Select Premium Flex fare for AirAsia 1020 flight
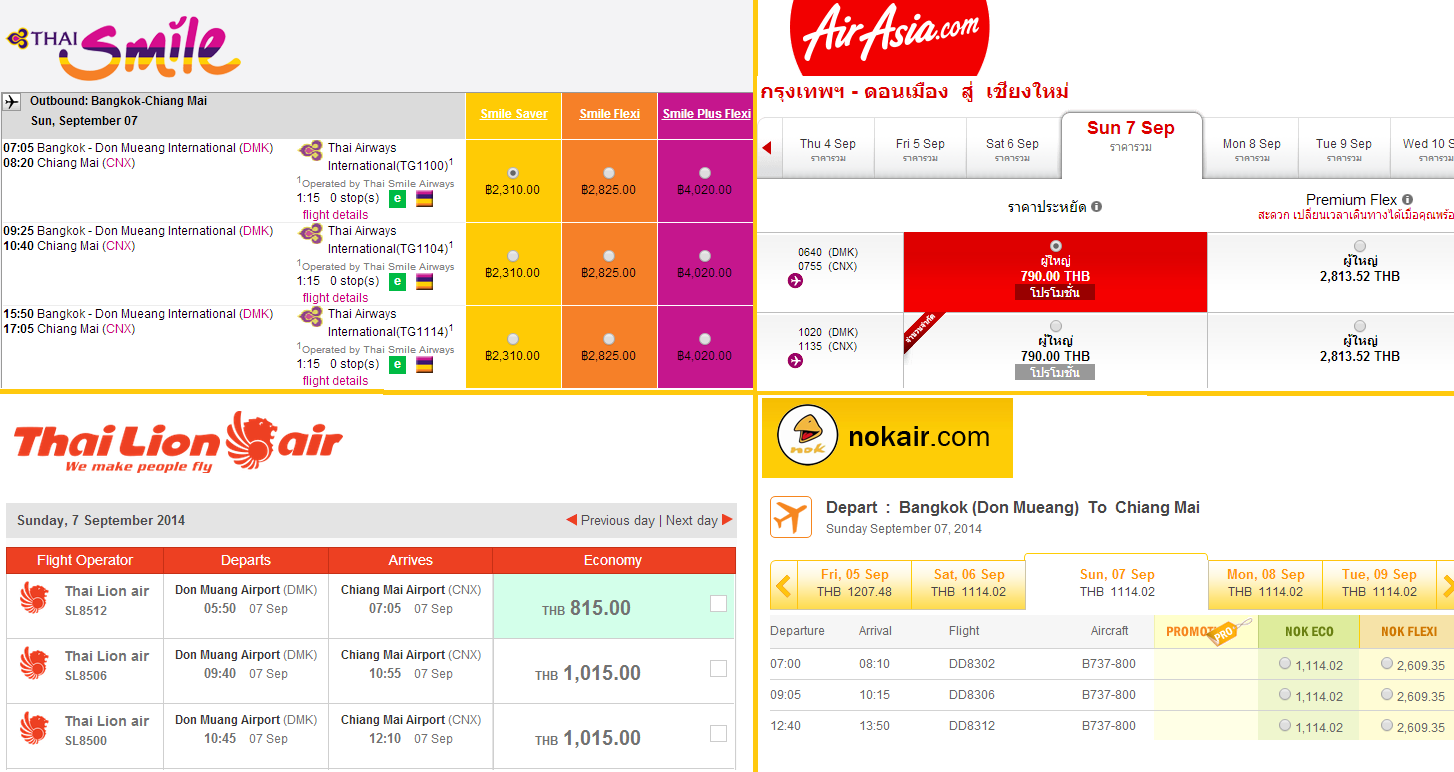 coord(1360,326)
